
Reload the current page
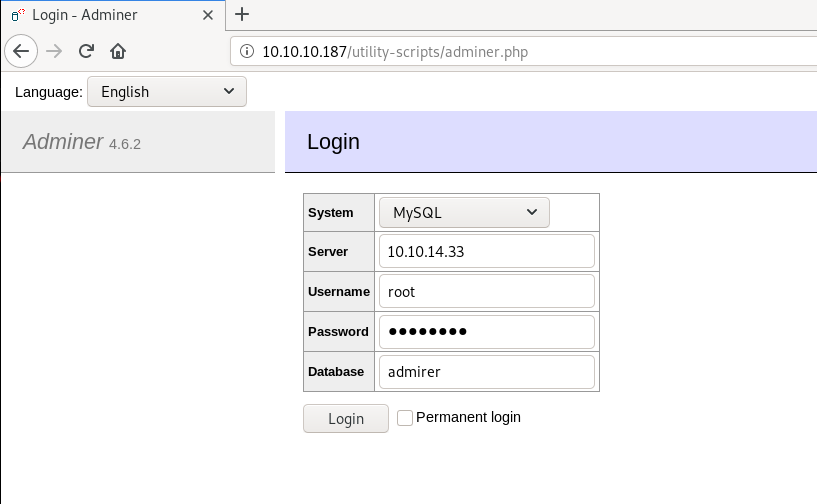pos(87,51)
